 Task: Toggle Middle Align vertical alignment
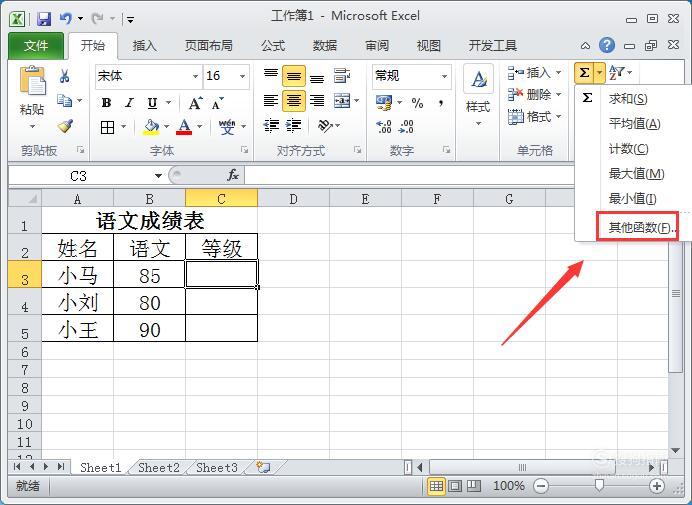(293, 76)
